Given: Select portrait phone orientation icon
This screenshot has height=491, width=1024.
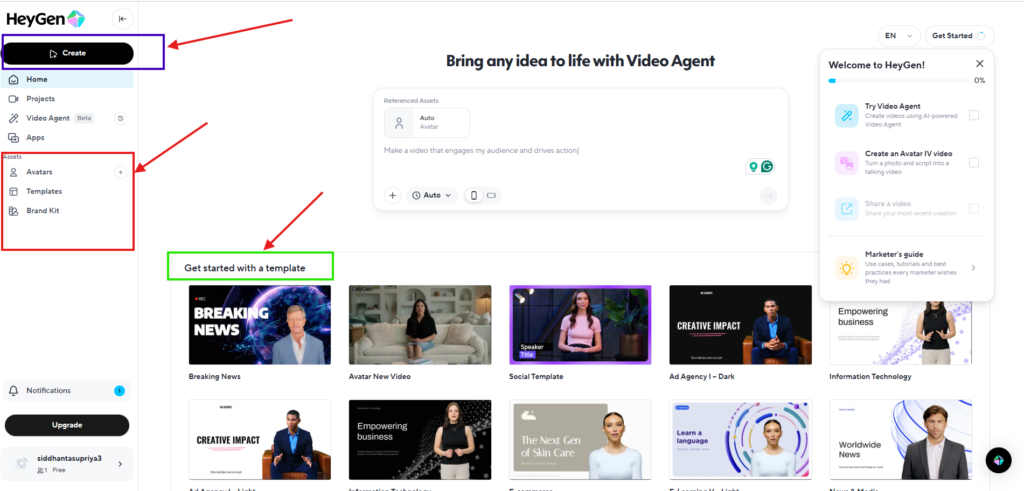Looking at the screenshot, I should [474, 195].
